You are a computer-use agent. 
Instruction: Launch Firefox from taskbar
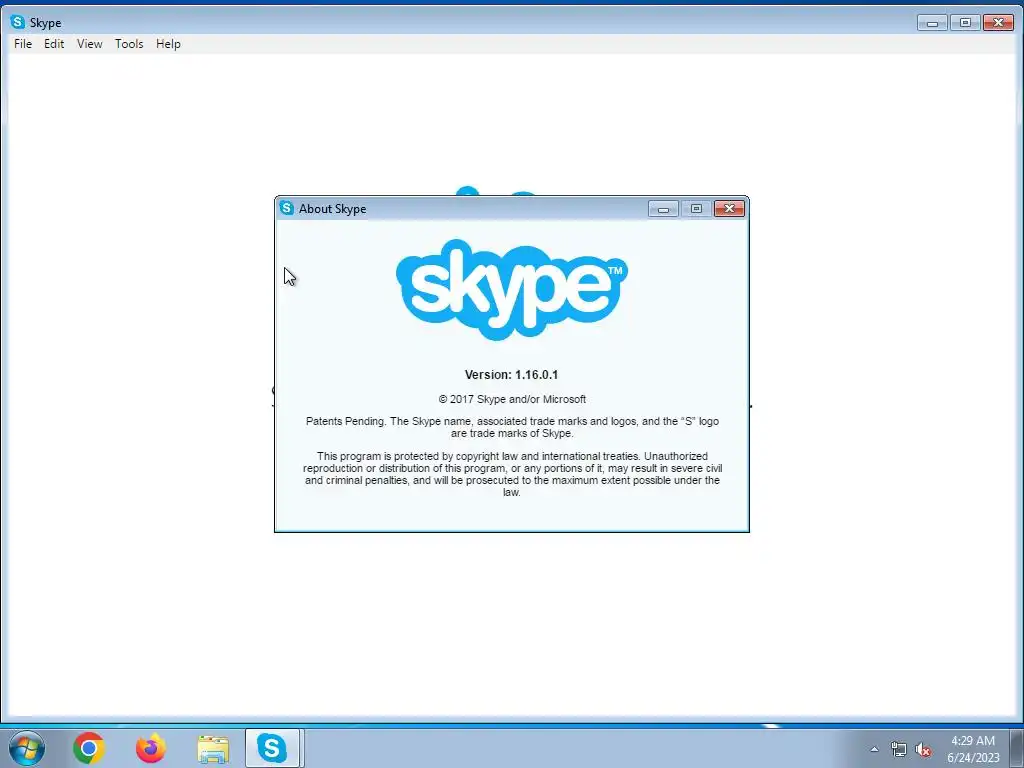[151, 748]
